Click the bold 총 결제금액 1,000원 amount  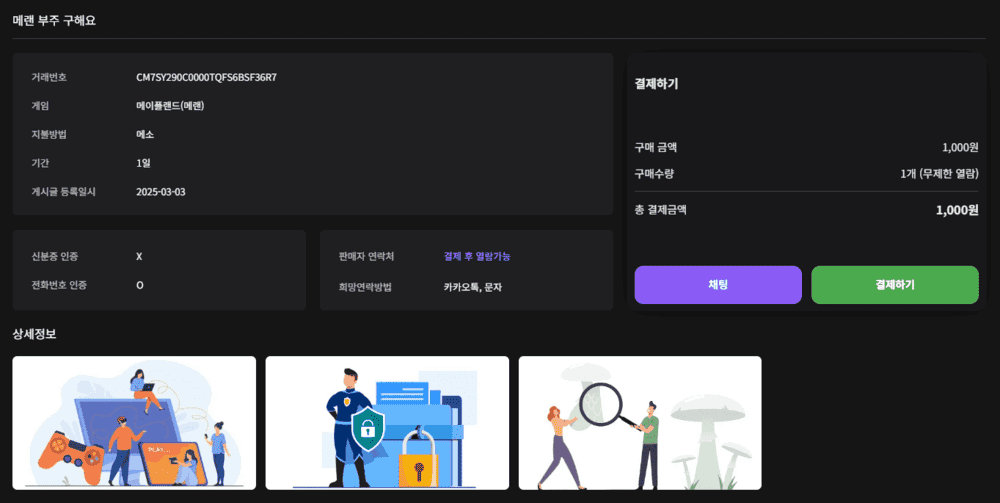(x=956, y=211)
